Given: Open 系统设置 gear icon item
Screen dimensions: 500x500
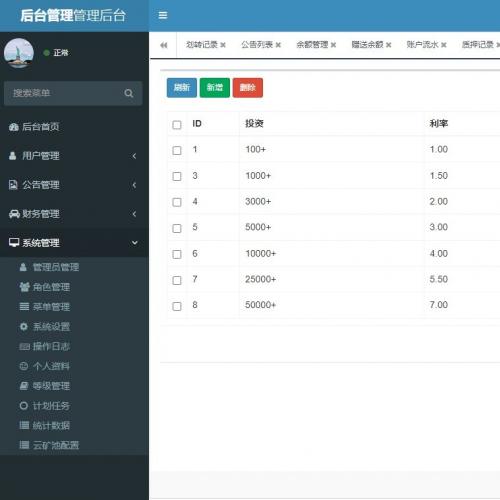Looking at the screenshot, I should (x=24, y=327).
